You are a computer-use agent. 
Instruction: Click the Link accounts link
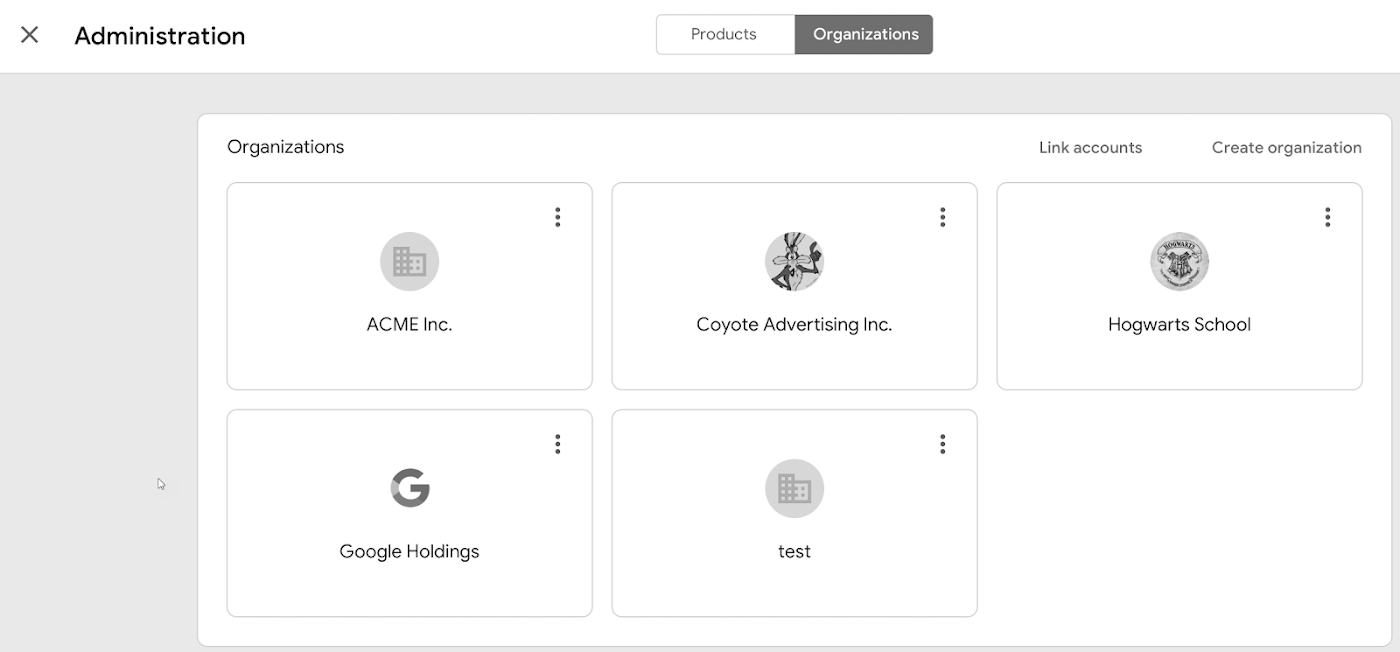pyautogui.click(x=1090, y=147)
